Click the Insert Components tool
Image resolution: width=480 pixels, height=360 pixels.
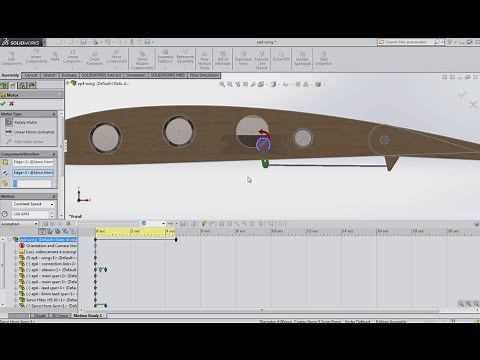tap(36, 57)
